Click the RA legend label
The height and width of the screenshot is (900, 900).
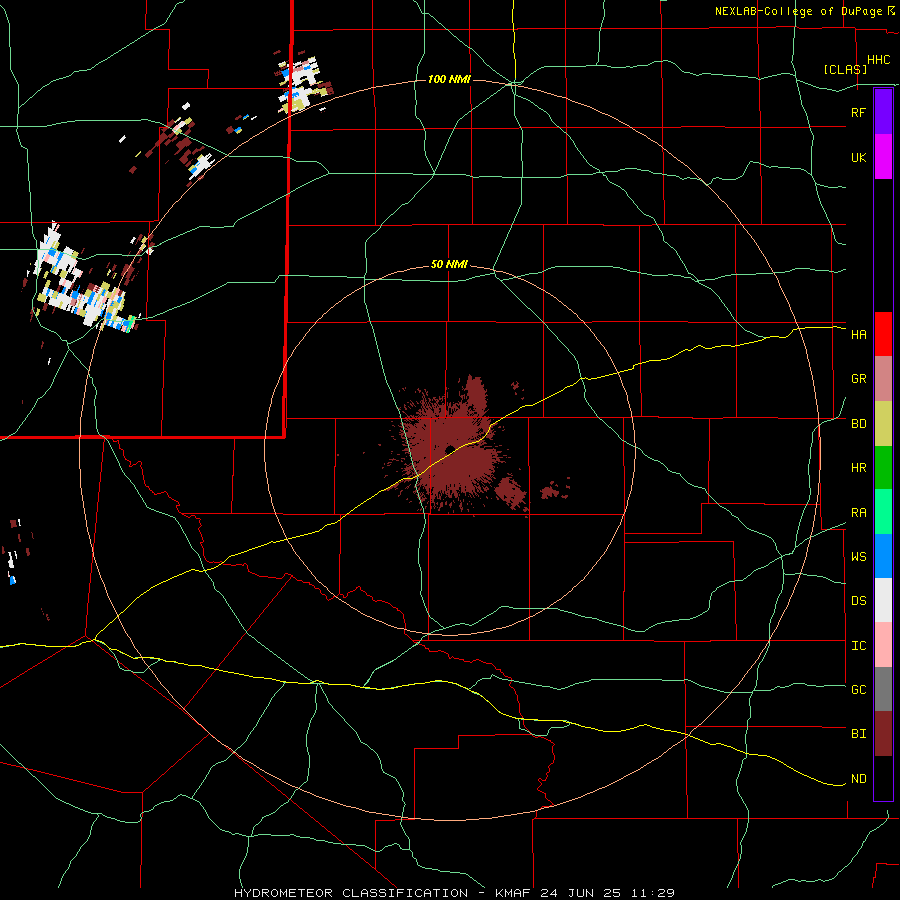coord(858,513)
